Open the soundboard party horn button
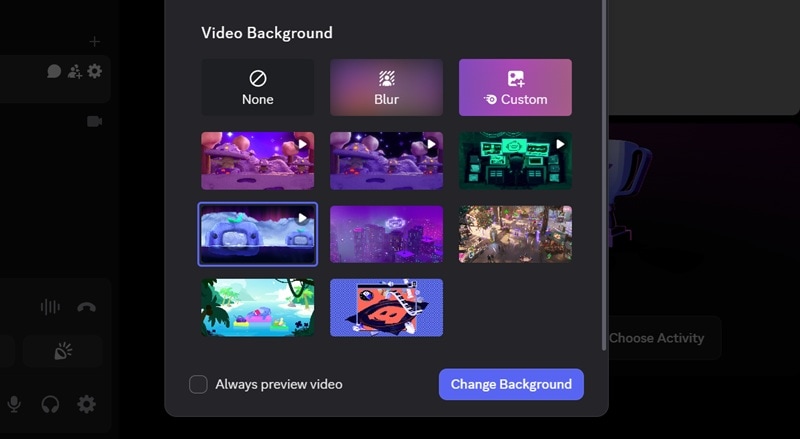This screenshot has height=439, width=800. click(x=63, y=352)
